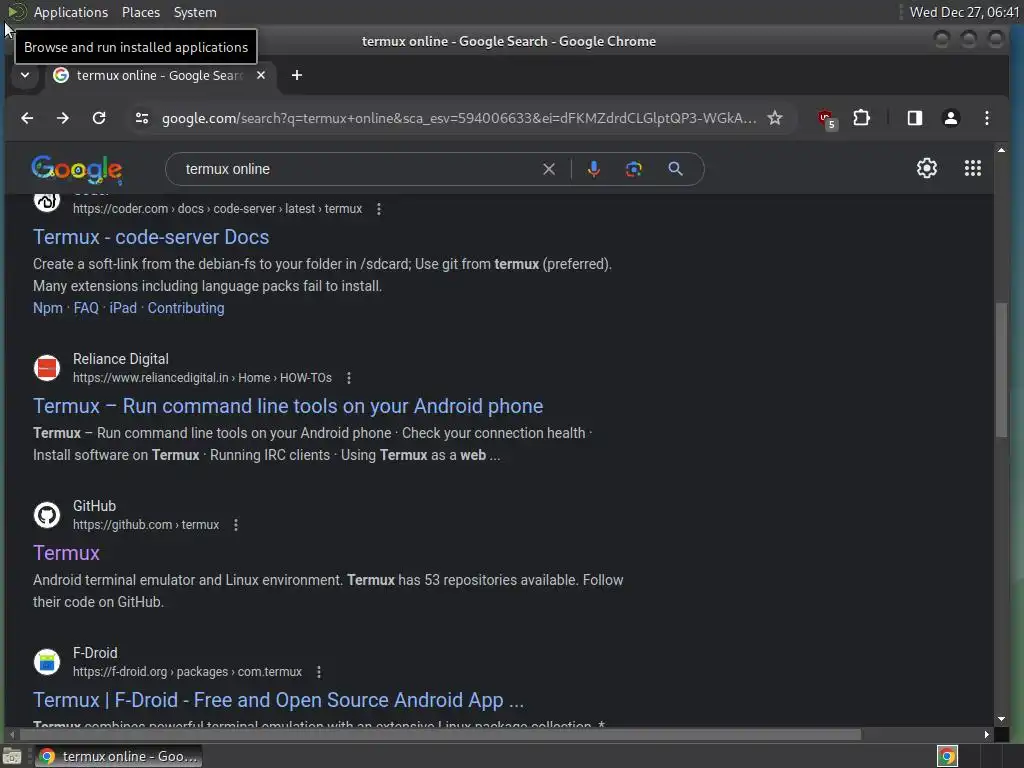
Task: Click show desktop icon in bottom panel
Action: tap(12, 756)
